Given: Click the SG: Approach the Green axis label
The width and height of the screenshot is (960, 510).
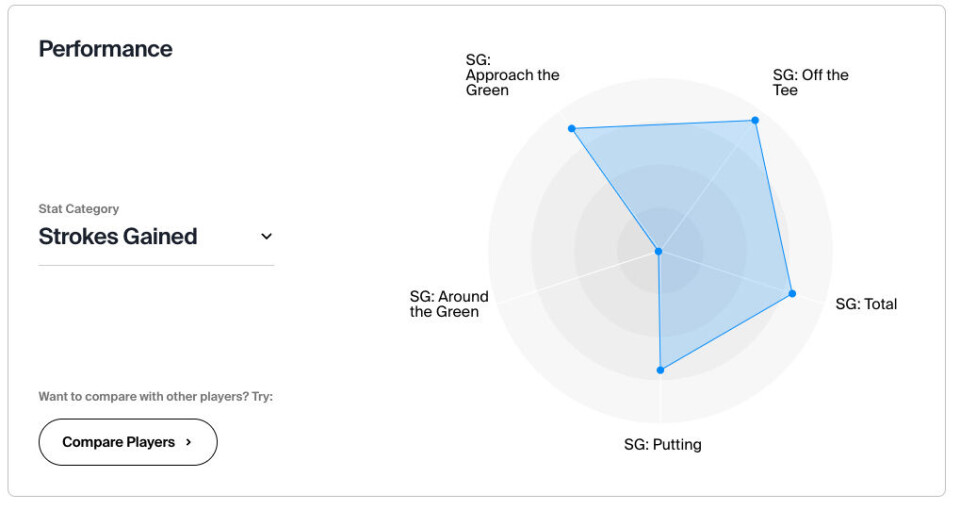Looking at the screenshot, I should pyautogui.click(x=512, y=75).
